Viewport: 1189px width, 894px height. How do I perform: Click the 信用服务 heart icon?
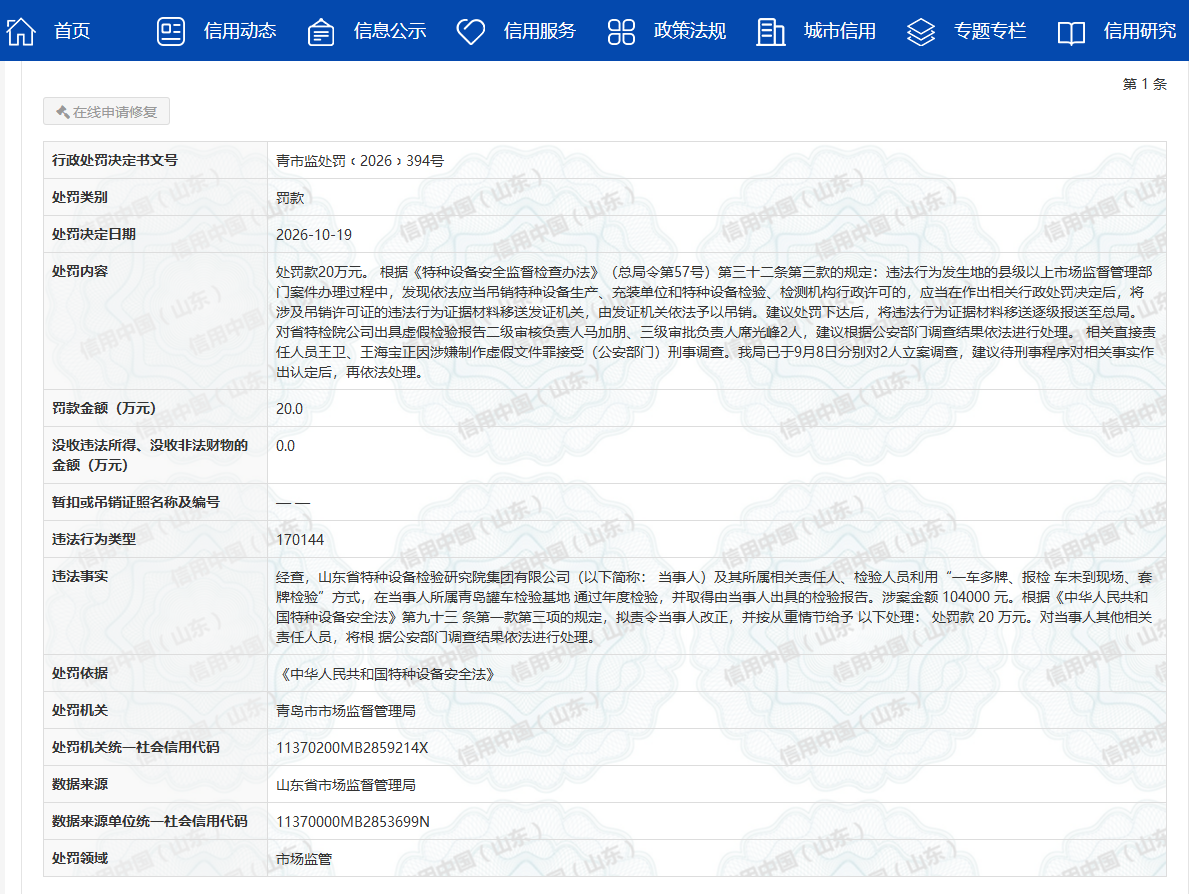[470, 31]
